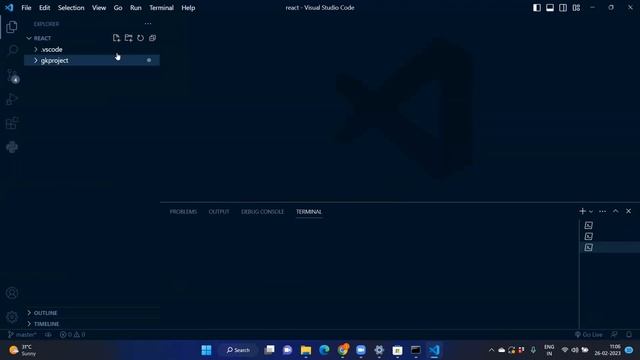Screen dimensions: 640x360
Task: Create a new terminal with plus icon
Action: (582, 211)
